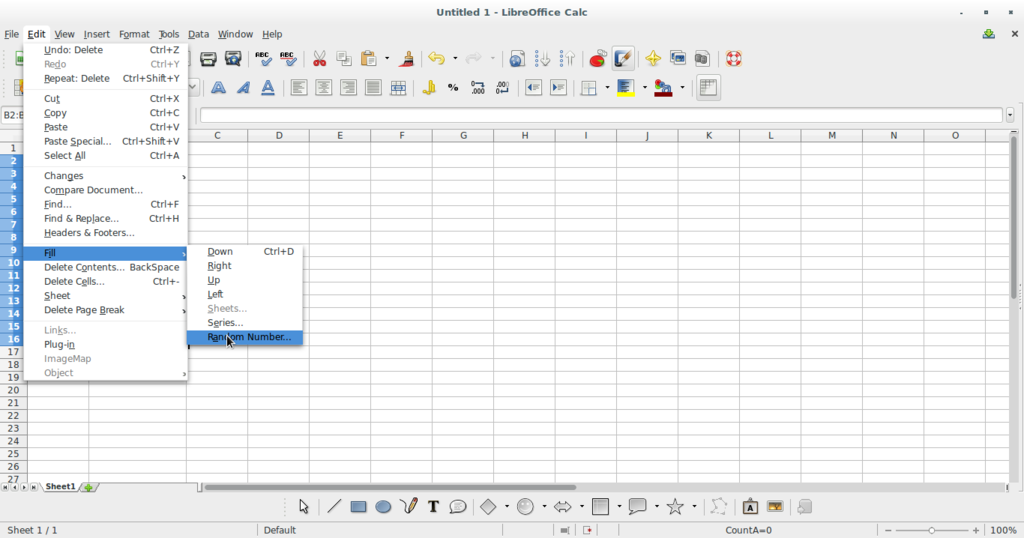Toggle AutoSpellcheck icon
The image size is (1024, 538).
pos(288,59)
